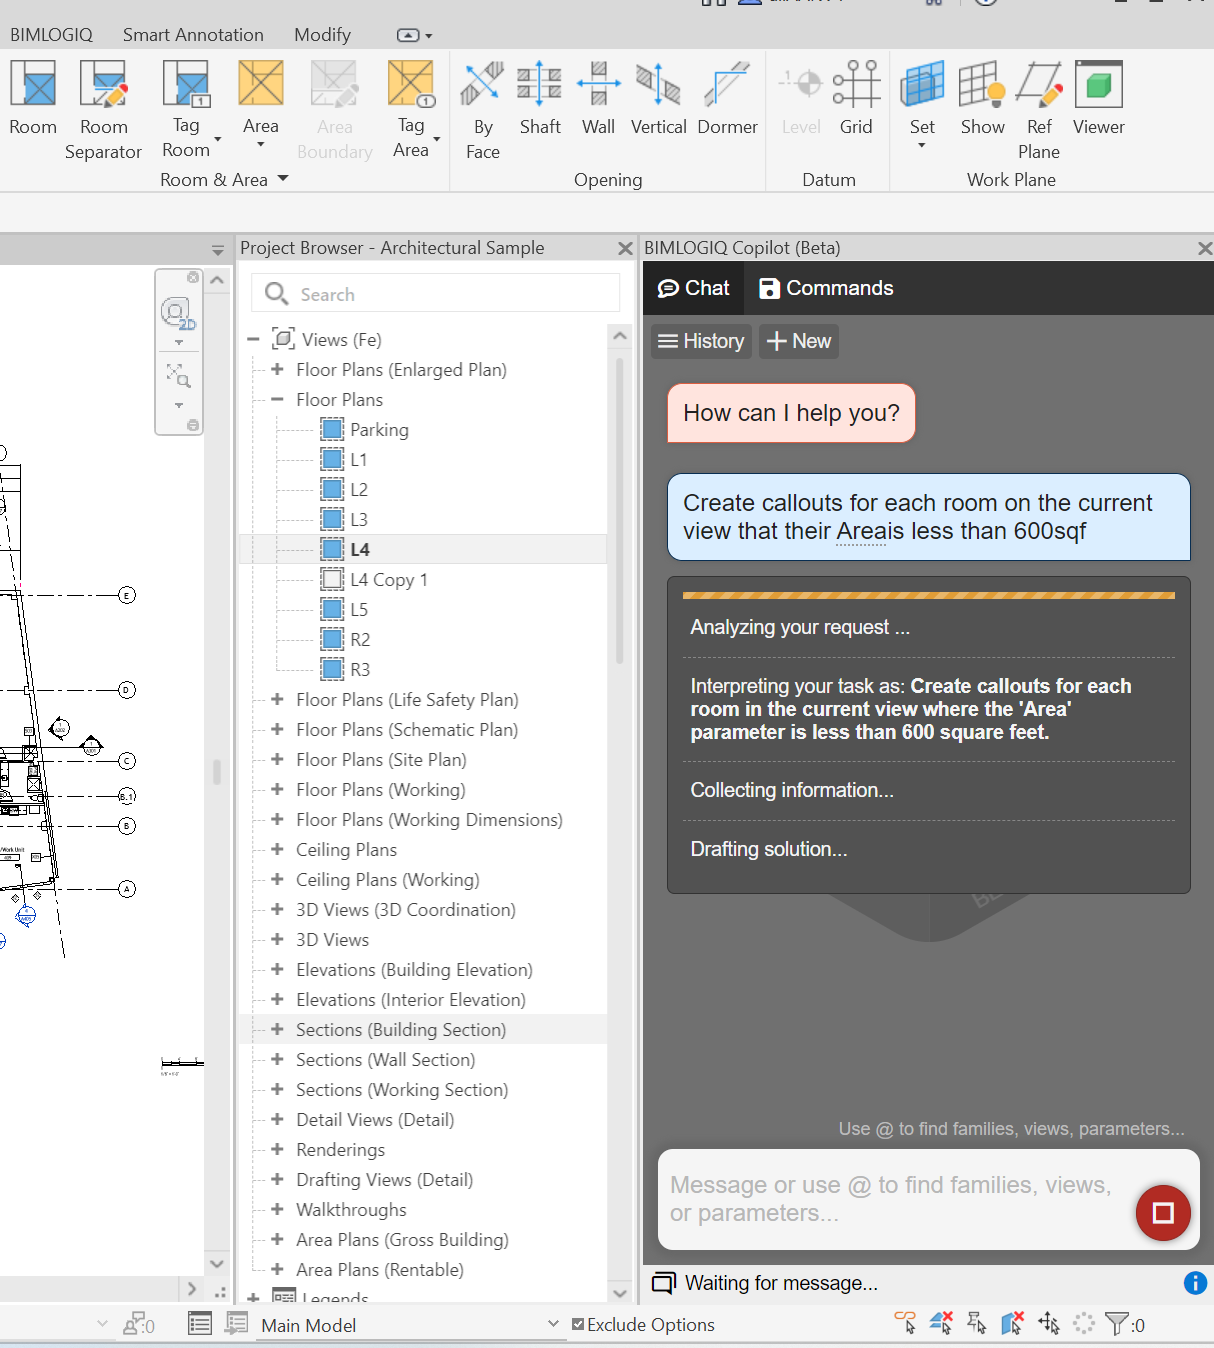The height and width of the screenshot is (1348, 1214).
Task: Open the L4 Copy 1 floor plan
Action: 388,580
